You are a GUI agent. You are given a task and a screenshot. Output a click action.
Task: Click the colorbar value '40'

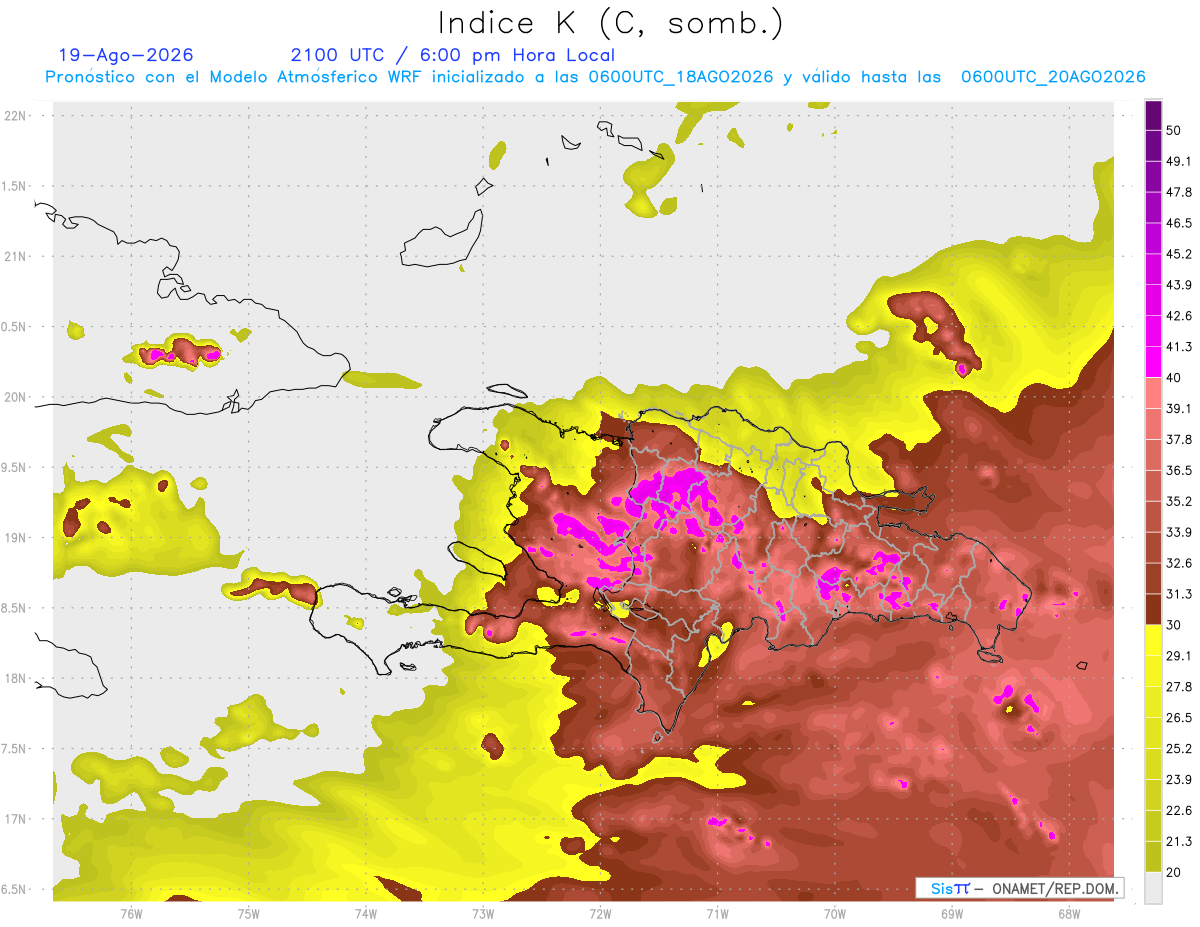click(x=1175, y=377)
